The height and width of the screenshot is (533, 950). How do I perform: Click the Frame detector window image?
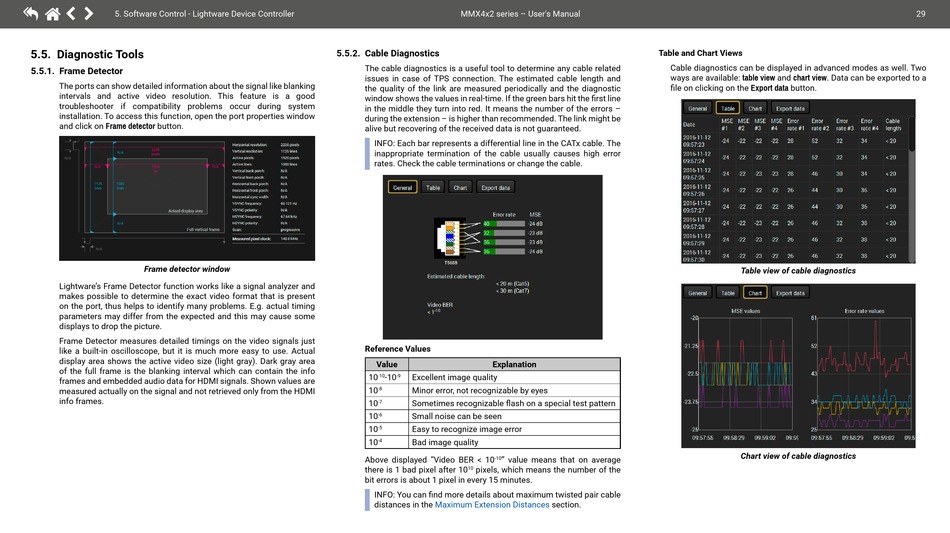(187, 198)
